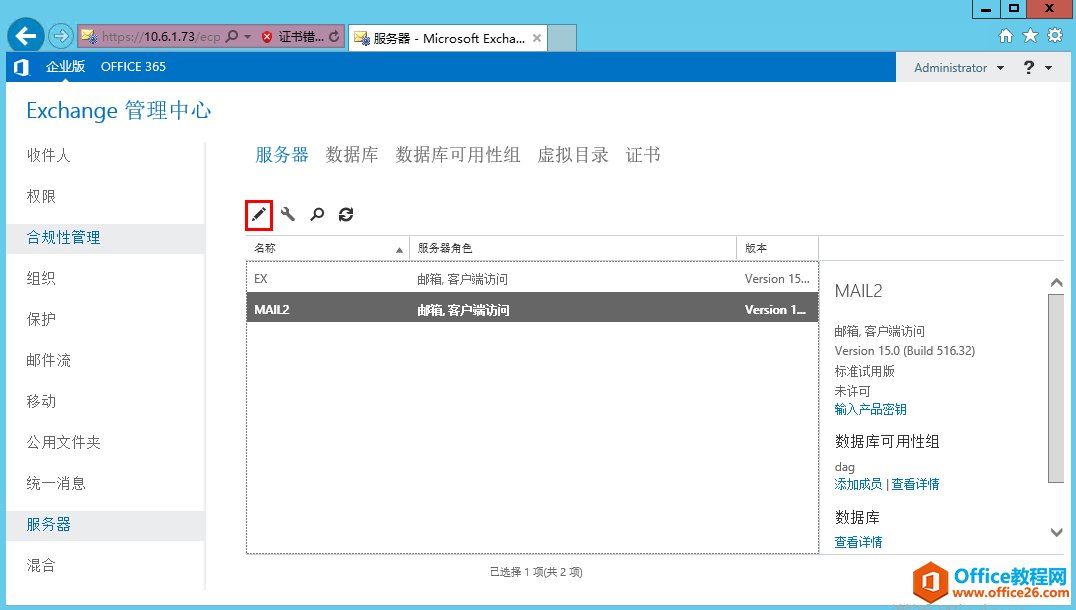Toggle sort order on 名称 column
Screen dimensions: 1076x610
(x=264, y=247)
